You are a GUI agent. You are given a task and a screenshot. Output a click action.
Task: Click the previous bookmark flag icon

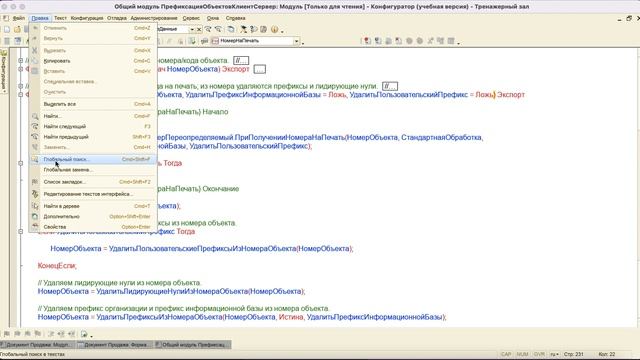pos(27,334)
